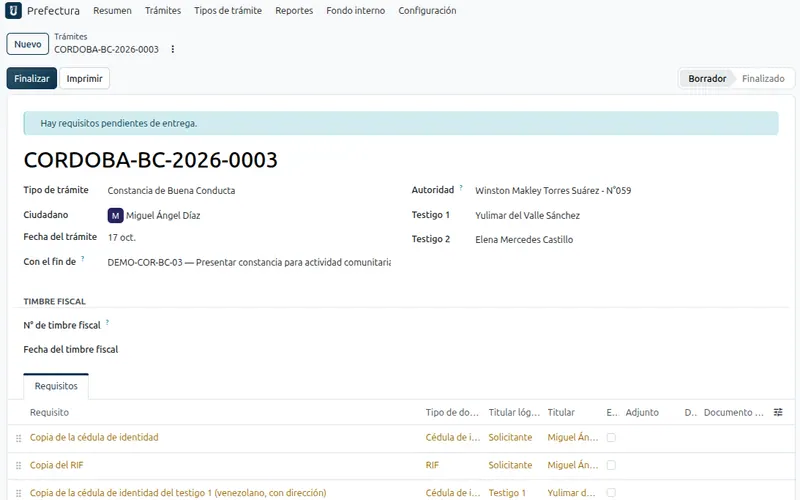Sort by the Titular column header
800x500 pixels.
coord(561,412)
